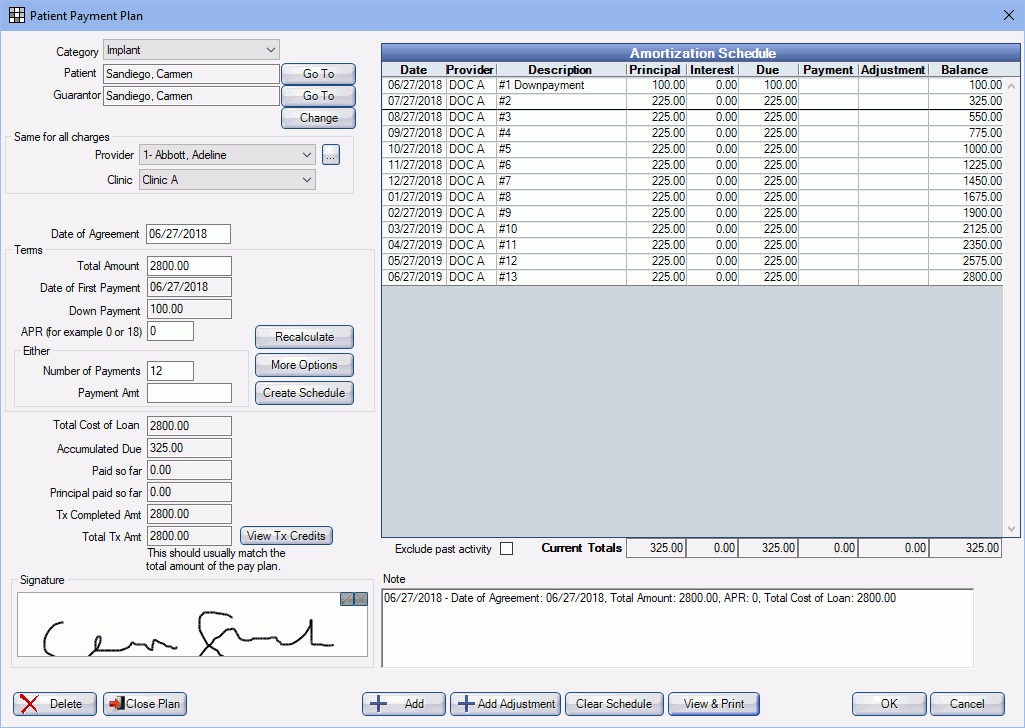
Task: Click the empty Payment Amt field
Action: tap(189, 393)
